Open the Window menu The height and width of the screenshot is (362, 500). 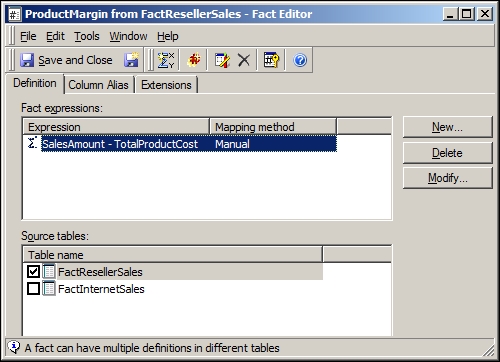click(128, 36)
